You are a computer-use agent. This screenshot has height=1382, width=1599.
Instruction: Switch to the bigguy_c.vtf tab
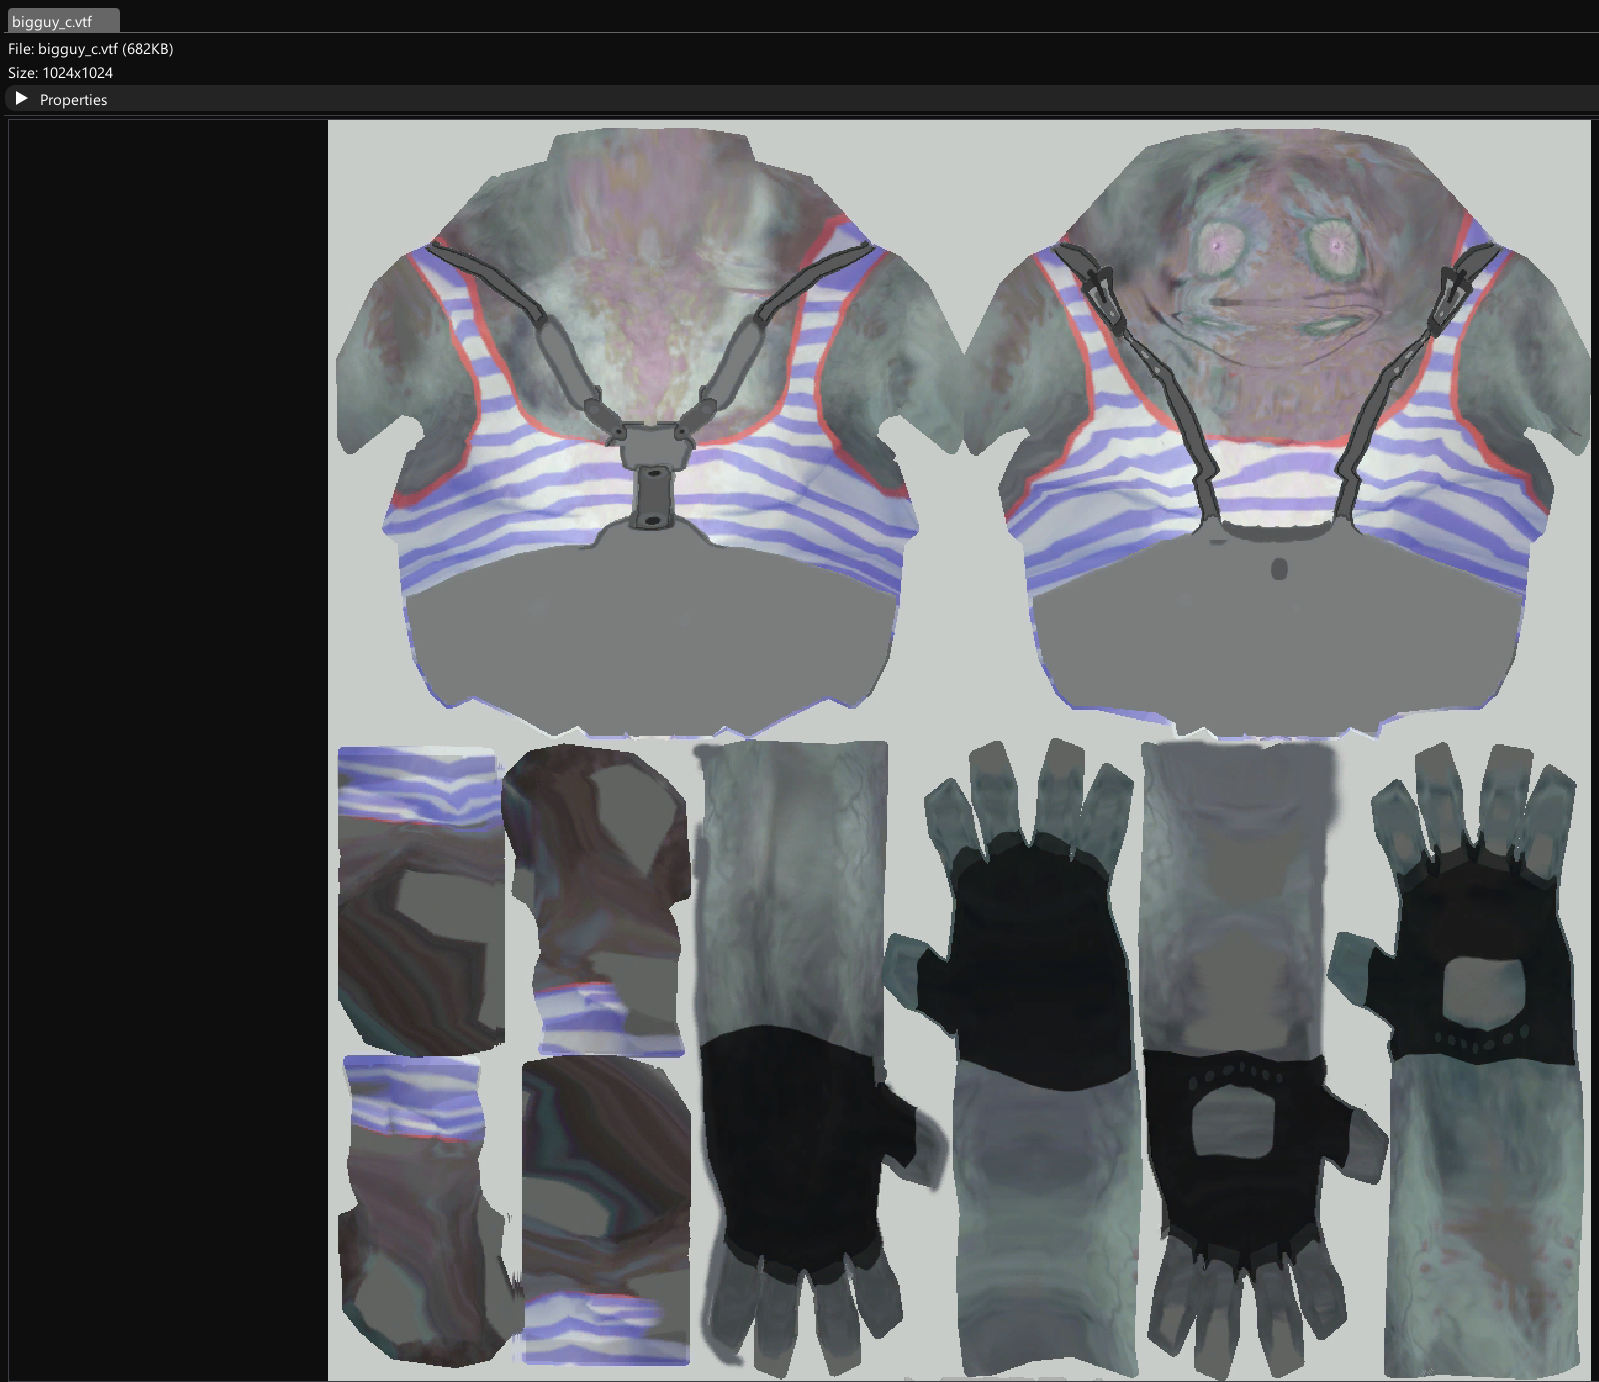point(63,21)
